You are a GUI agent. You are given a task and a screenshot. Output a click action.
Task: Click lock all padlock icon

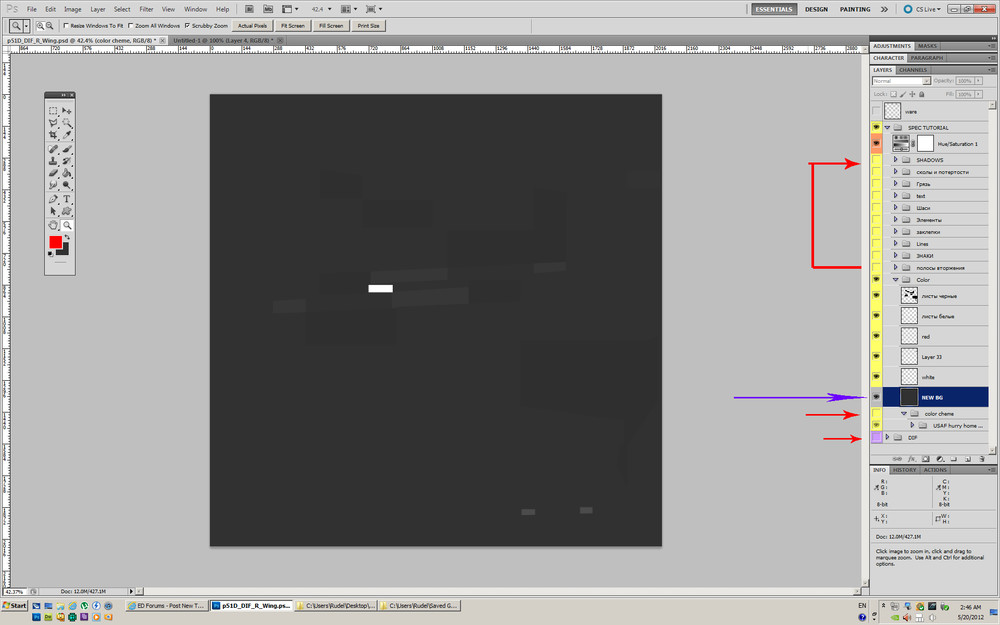pos(922,94)
